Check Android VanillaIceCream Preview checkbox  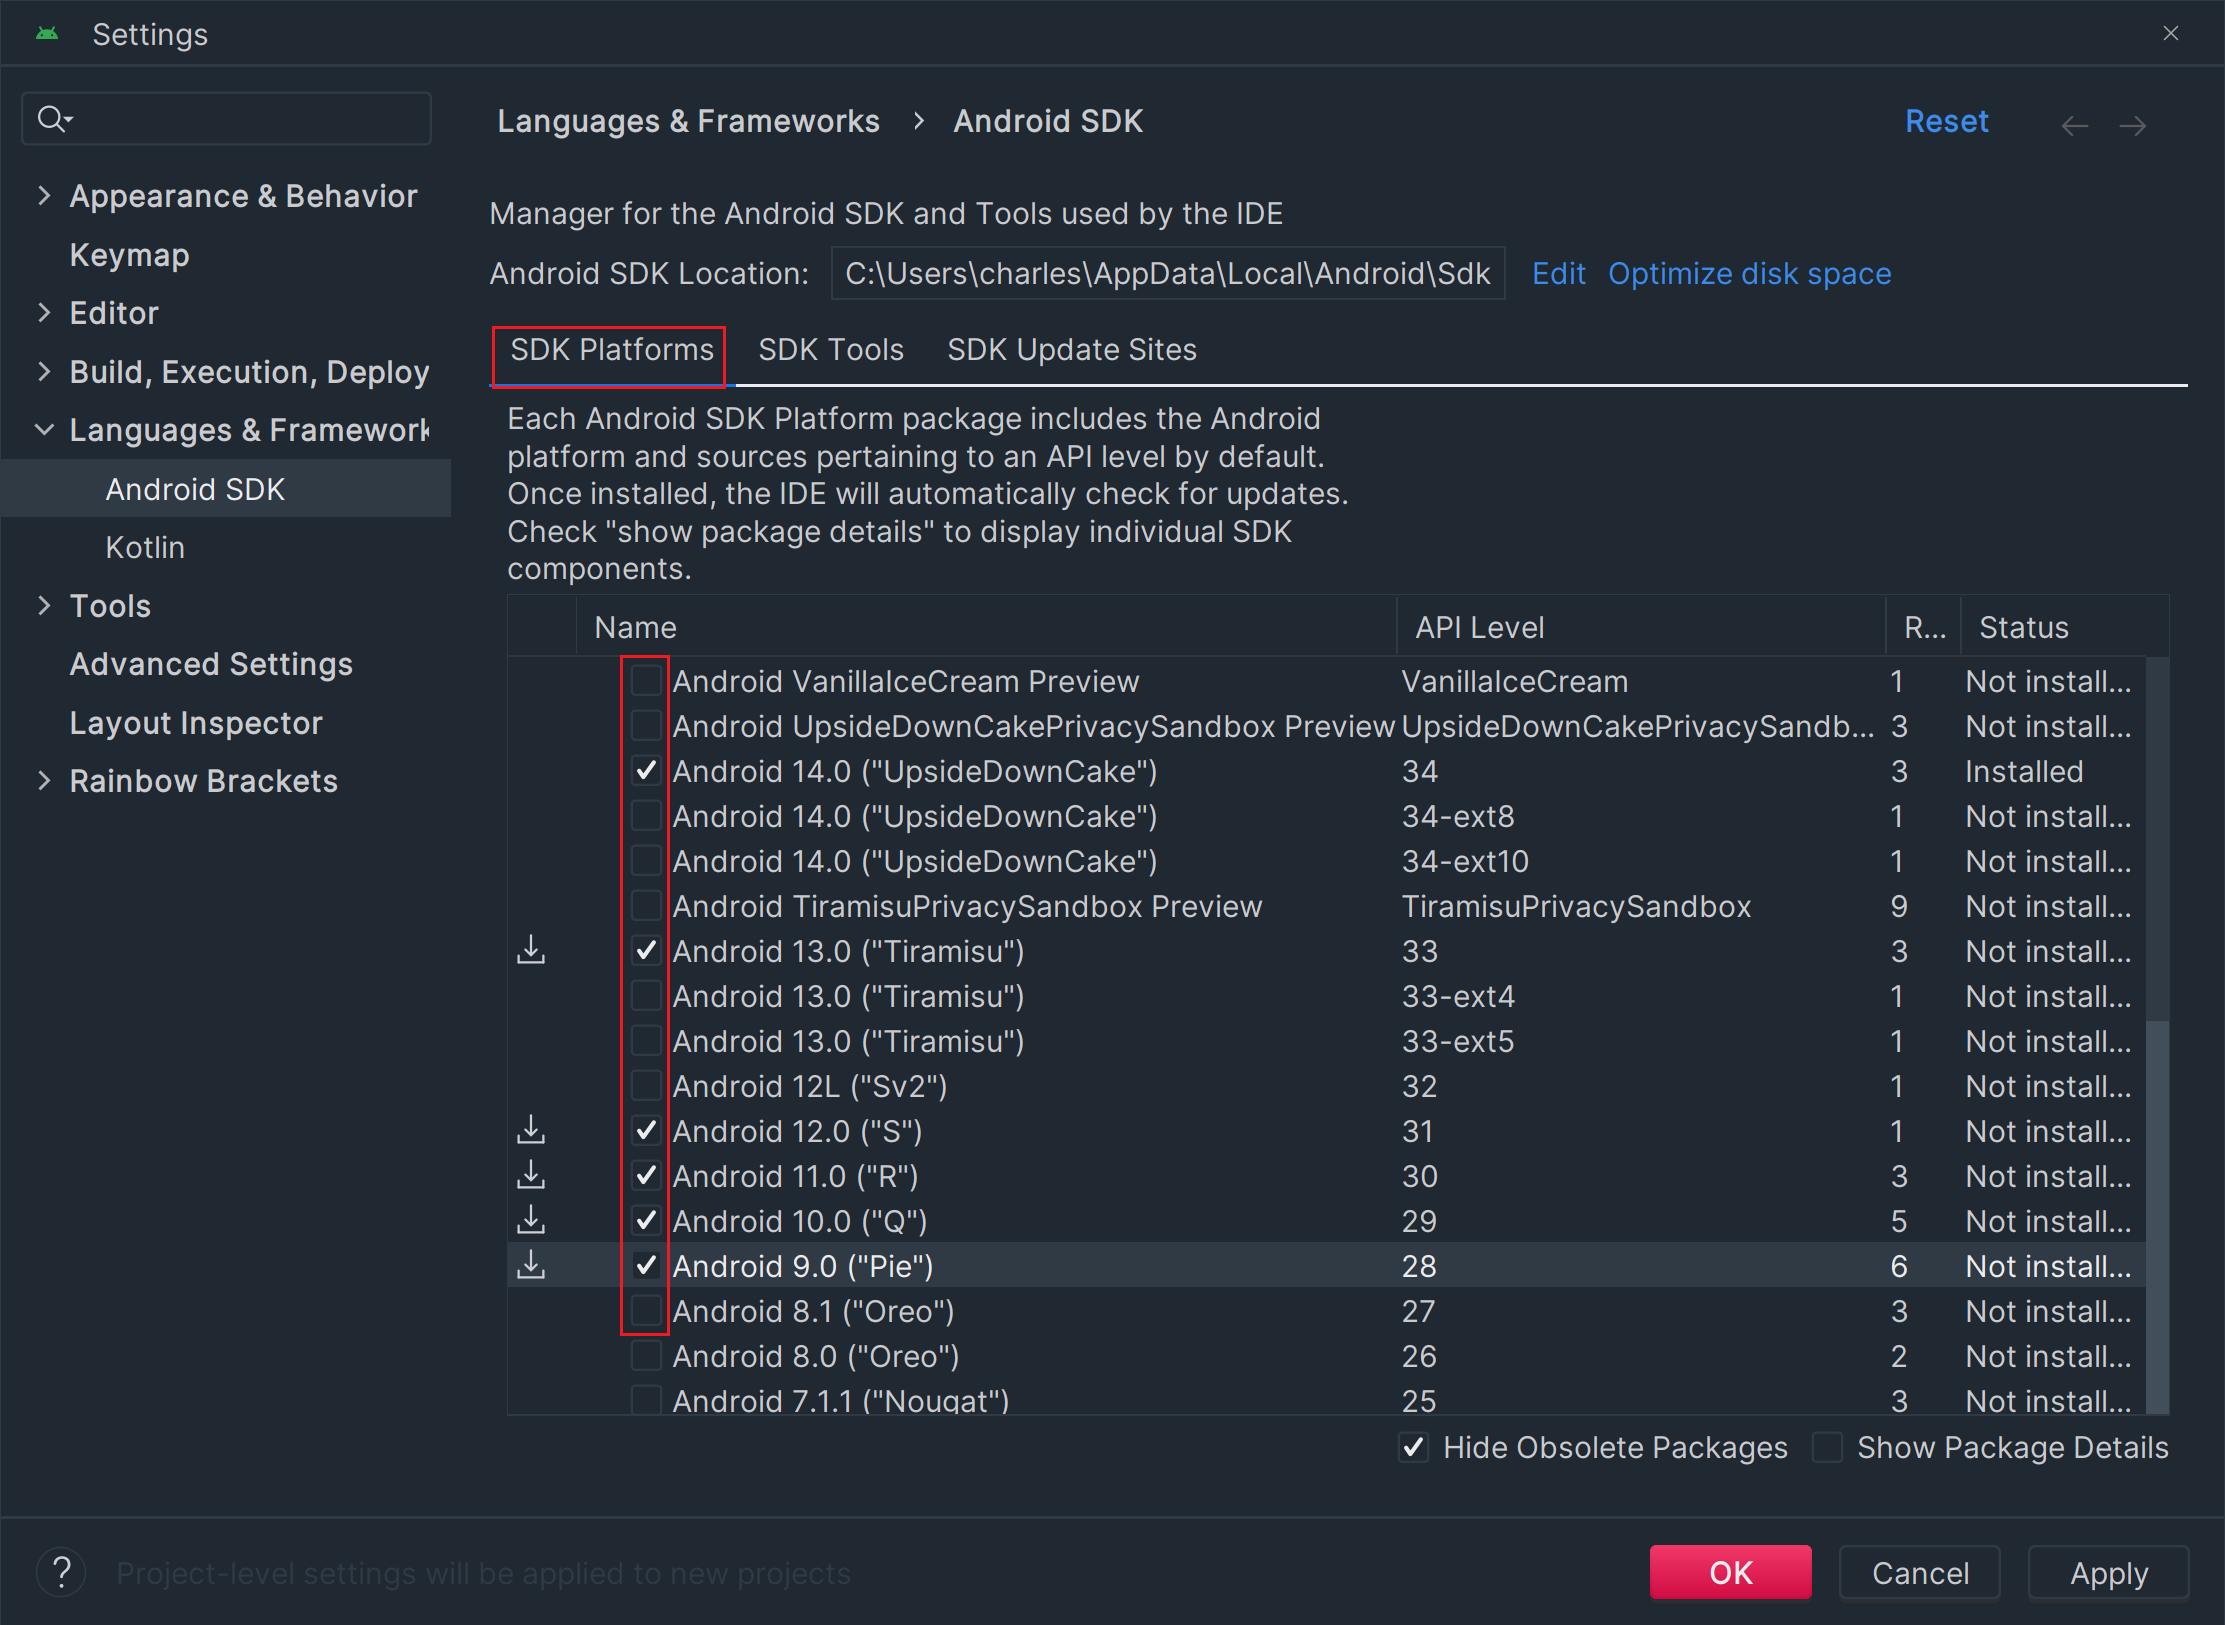click(646, 680)
